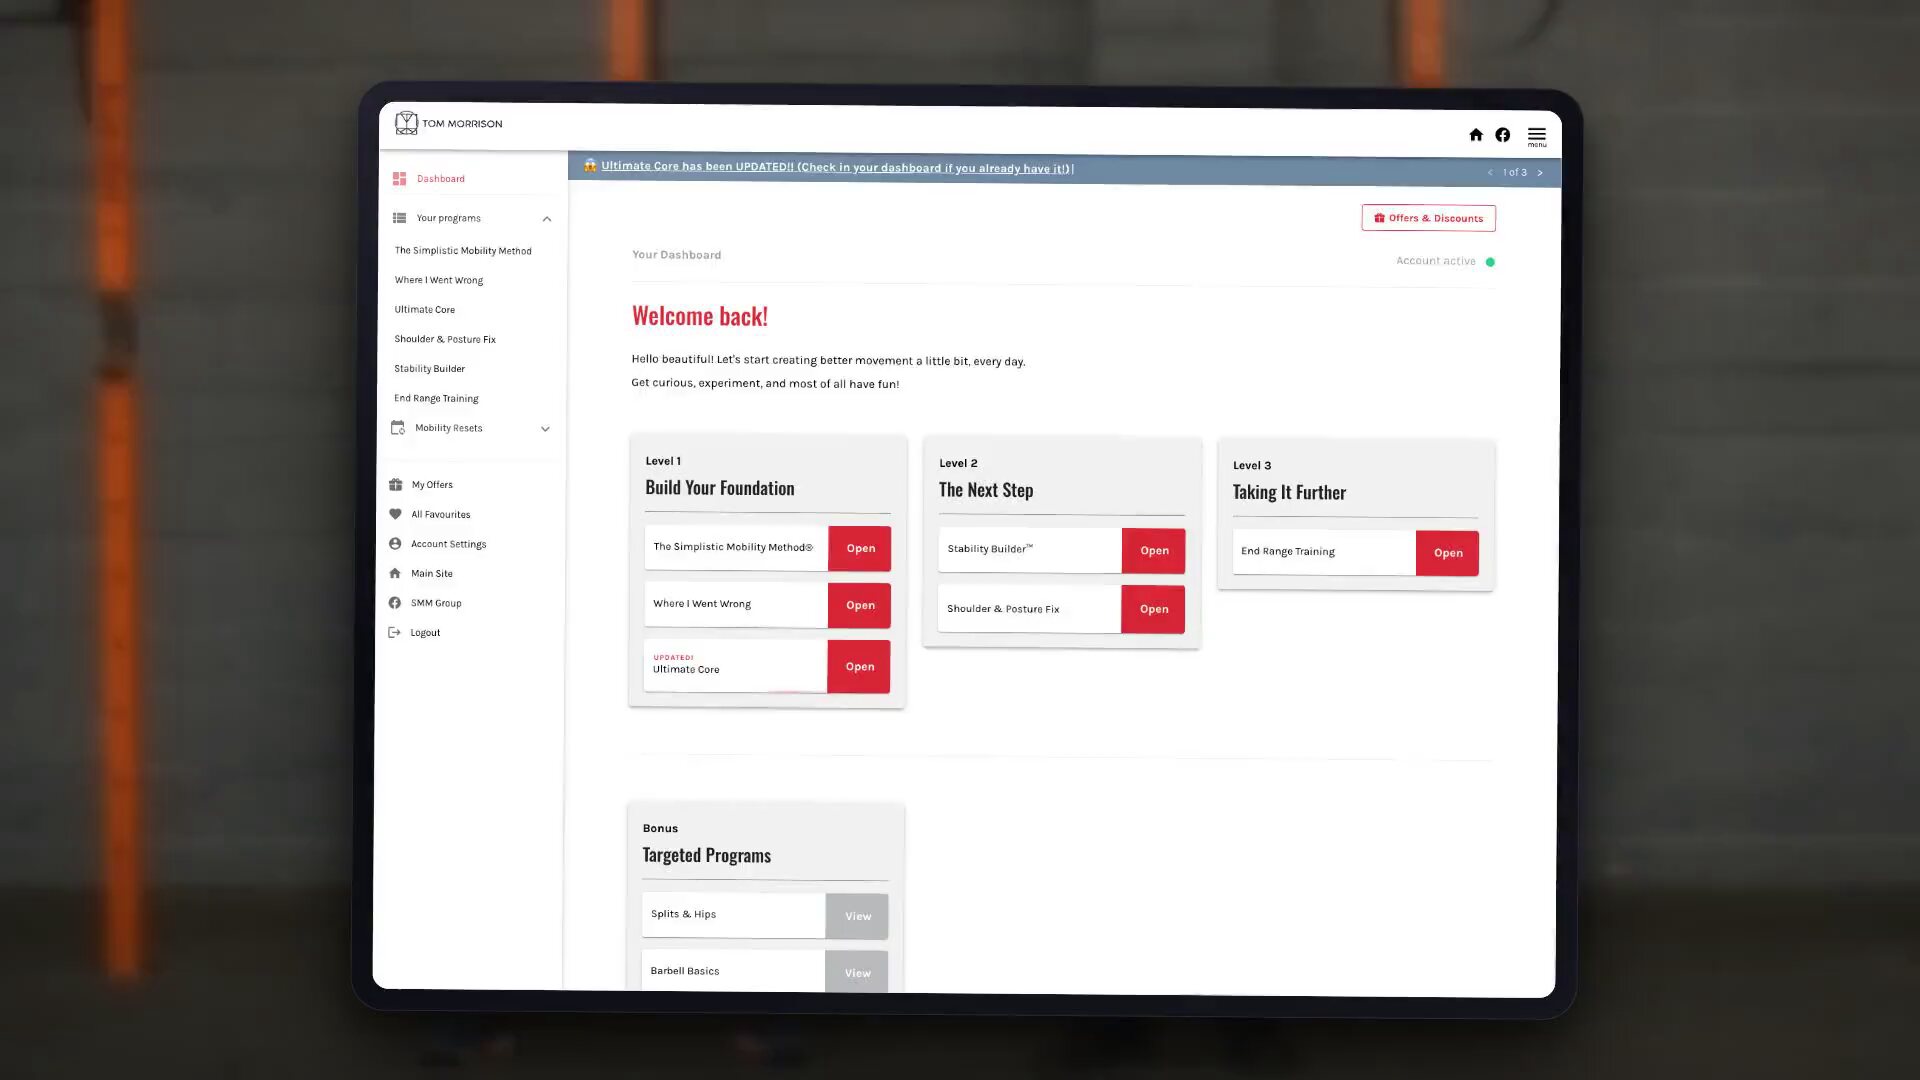The height and width of the screenshot is (1080, 1920).
Task: Open The Simplistic Mobility Method sidebar item
Action: coord(463,250)
